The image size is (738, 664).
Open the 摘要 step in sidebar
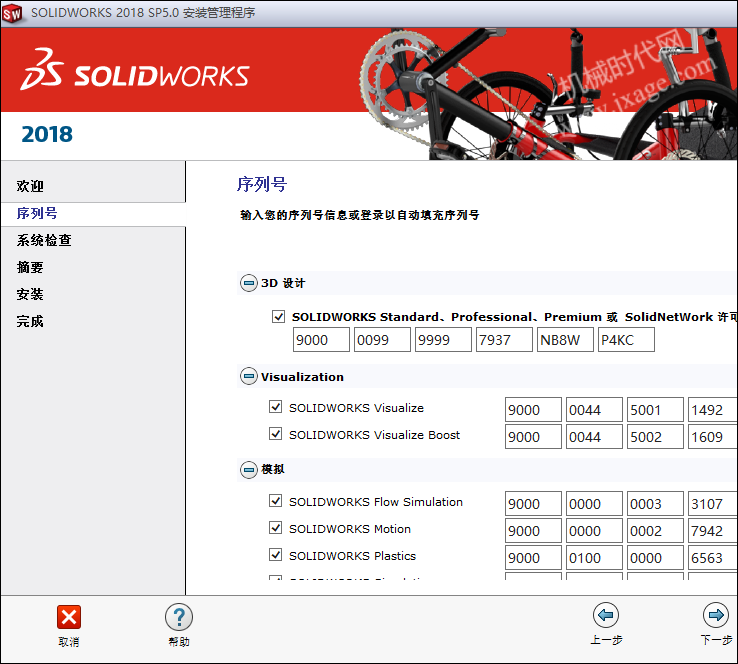pos(30,267)
